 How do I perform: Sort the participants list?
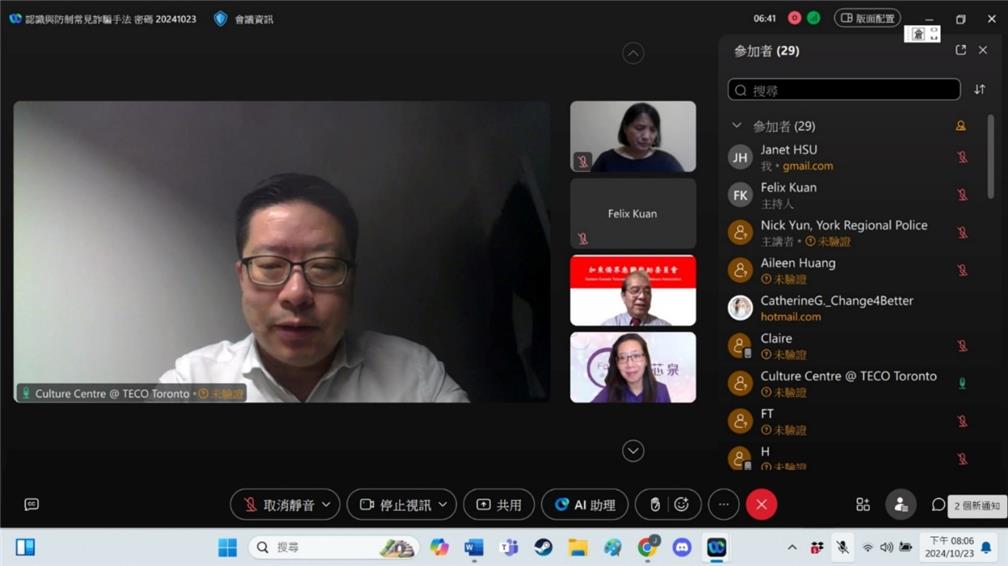[x=979, y=90]
